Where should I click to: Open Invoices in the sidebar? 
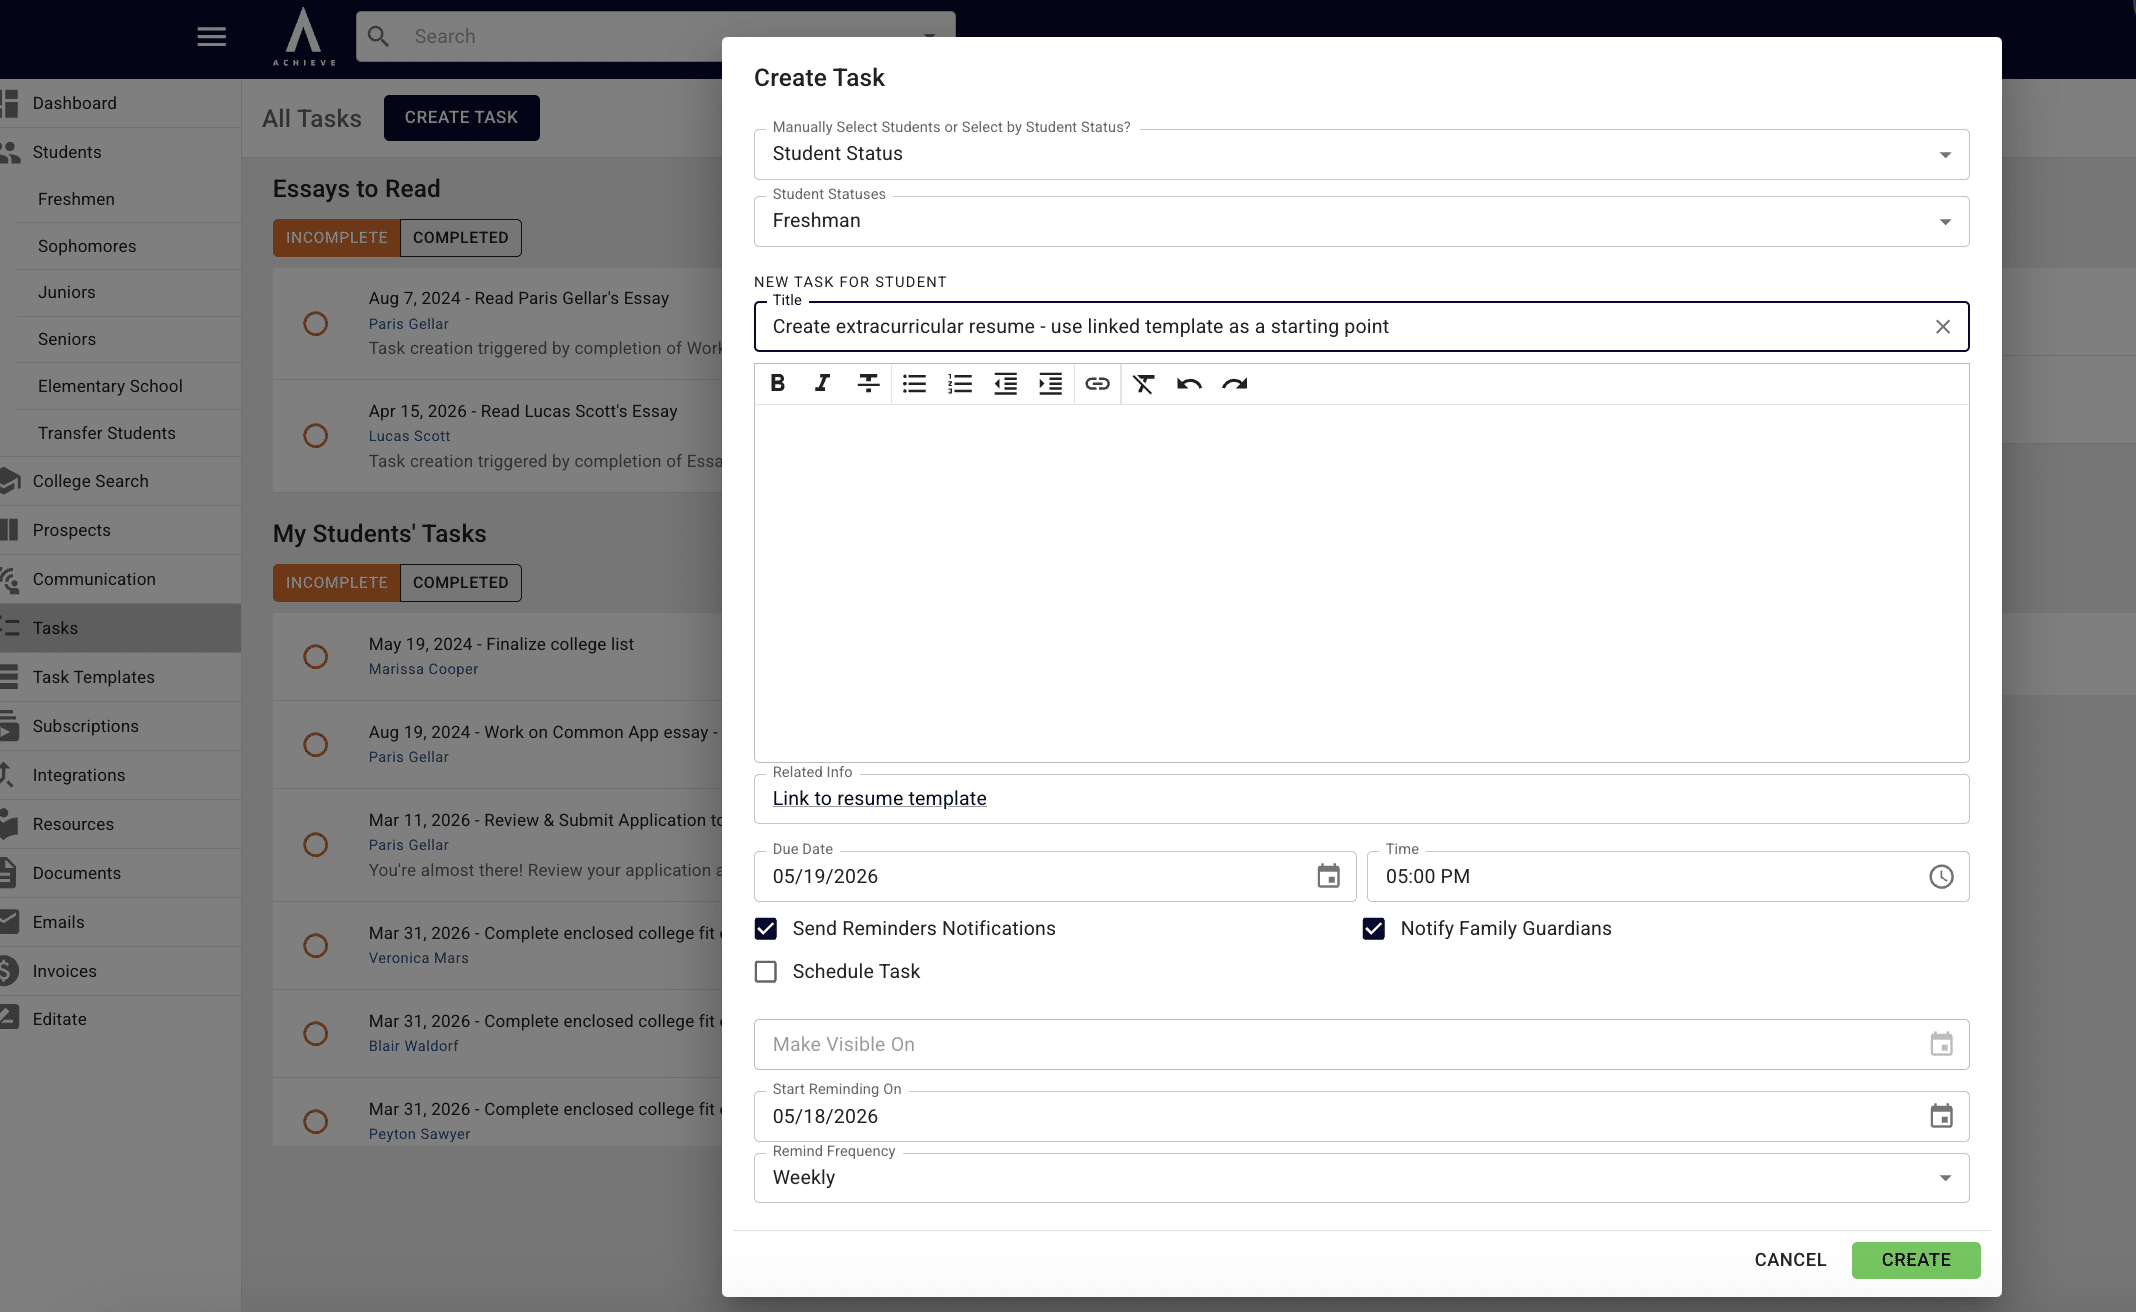pyautogui.click(x=120, y=971)
